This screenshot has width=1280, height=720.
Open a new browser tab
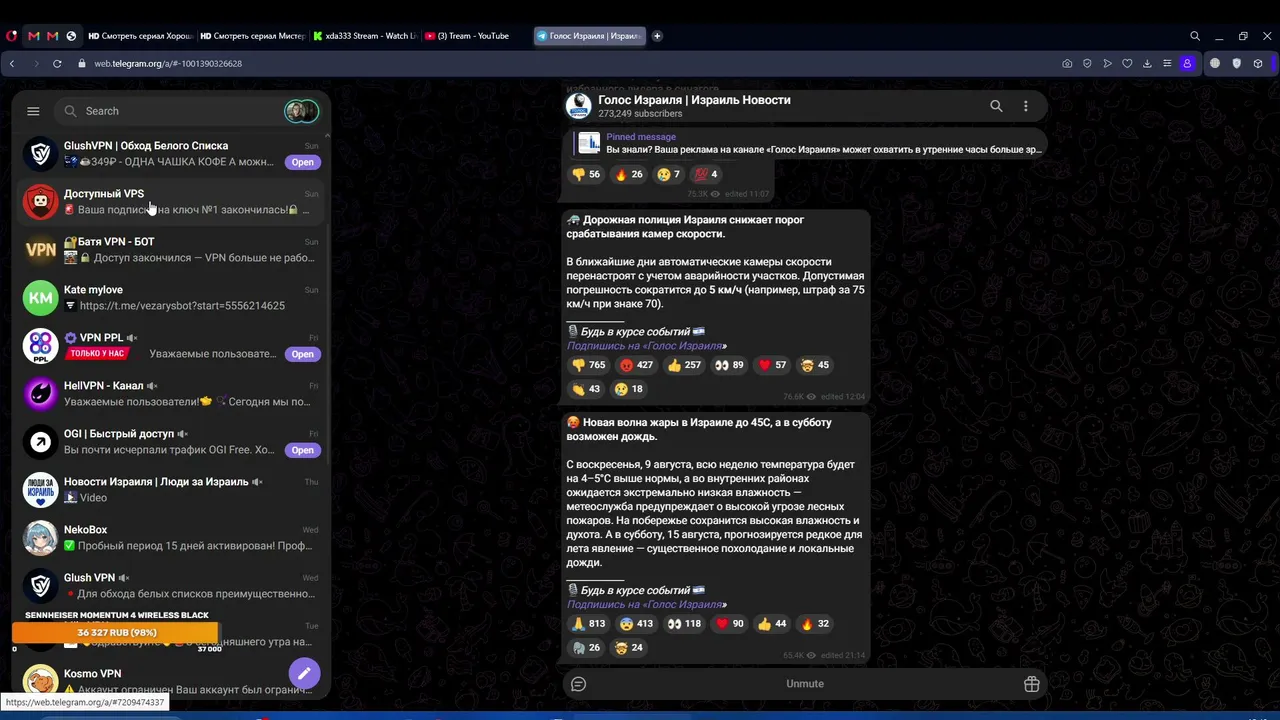657,36
